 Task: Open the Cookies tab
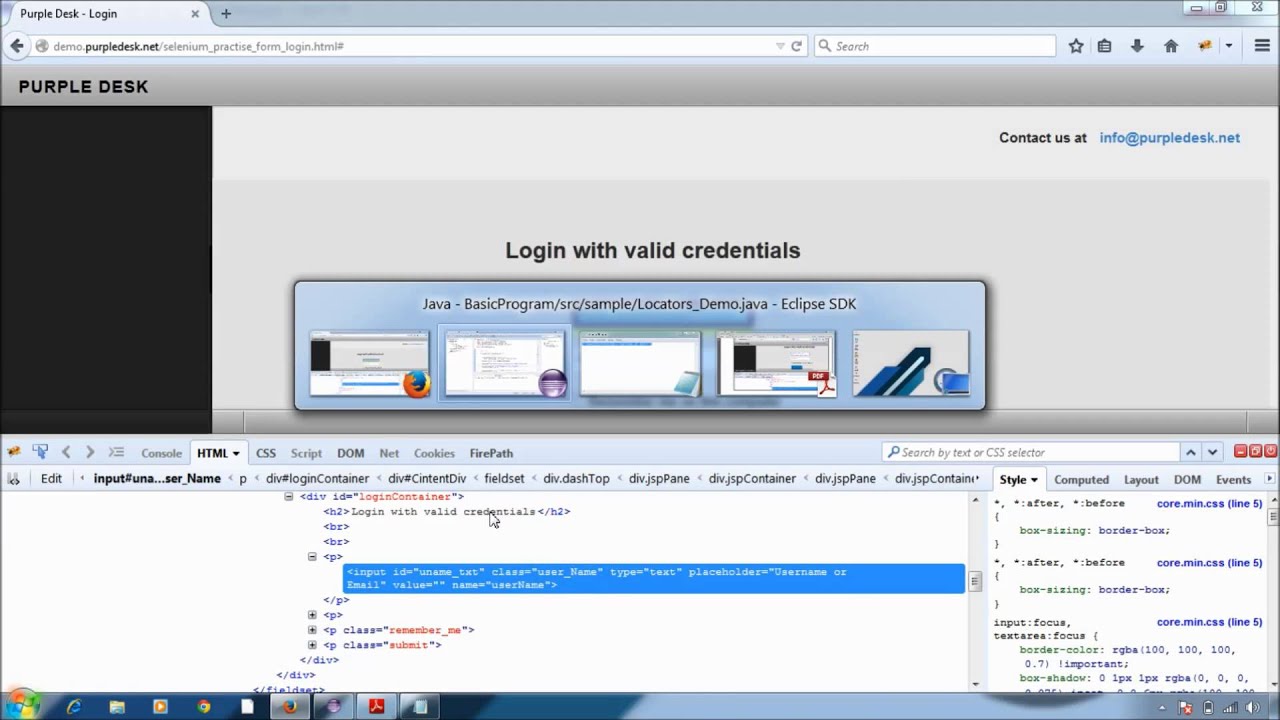point(434,454)
